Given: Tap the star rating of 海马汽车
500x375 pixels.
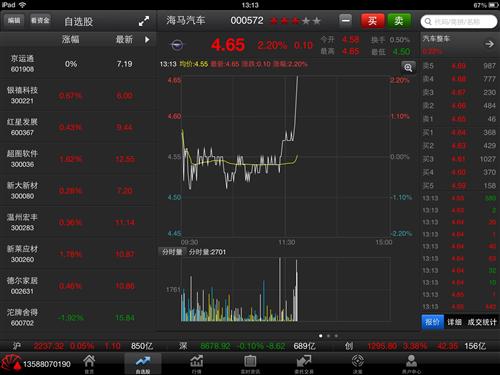Looking at the screenshot, I should [x=295, y=21].
